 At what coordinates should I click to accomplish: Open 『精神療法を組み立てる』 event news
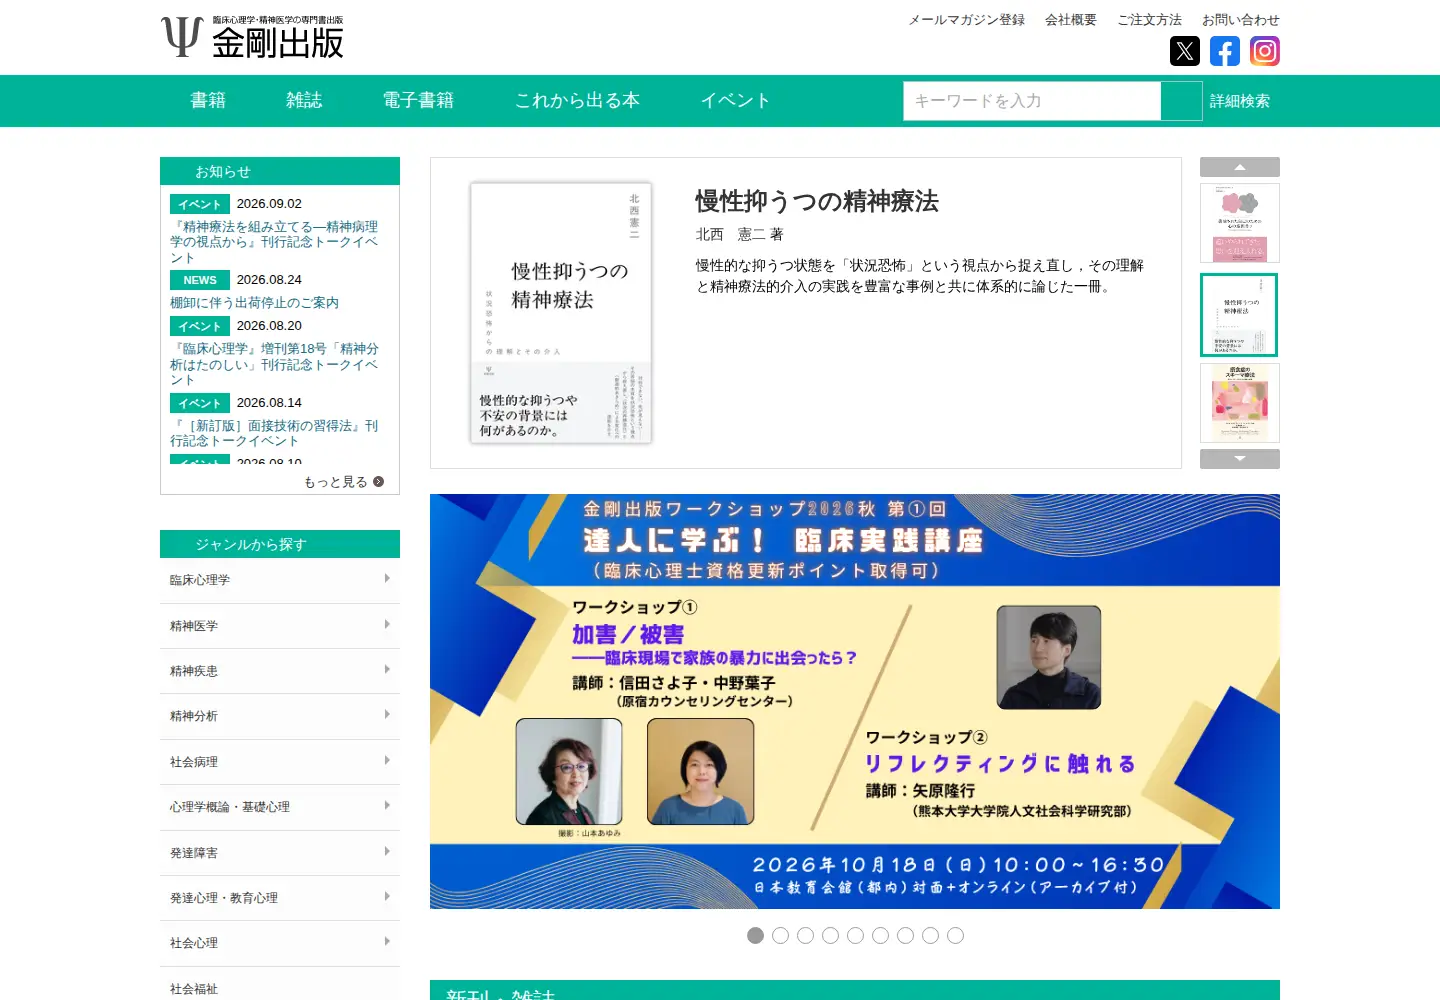274,242
